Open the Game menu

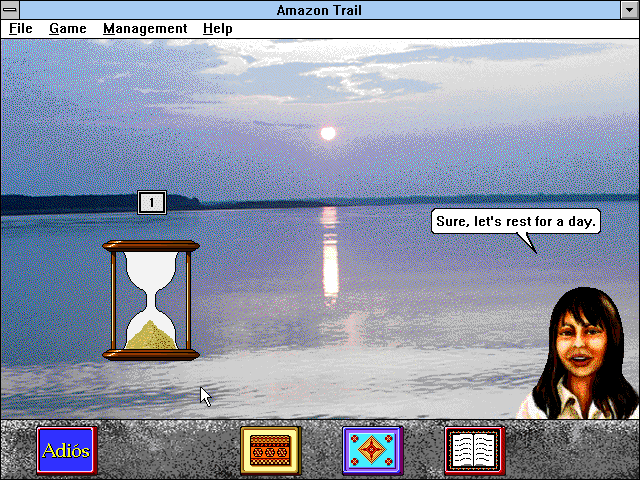(x=68, y=29)
